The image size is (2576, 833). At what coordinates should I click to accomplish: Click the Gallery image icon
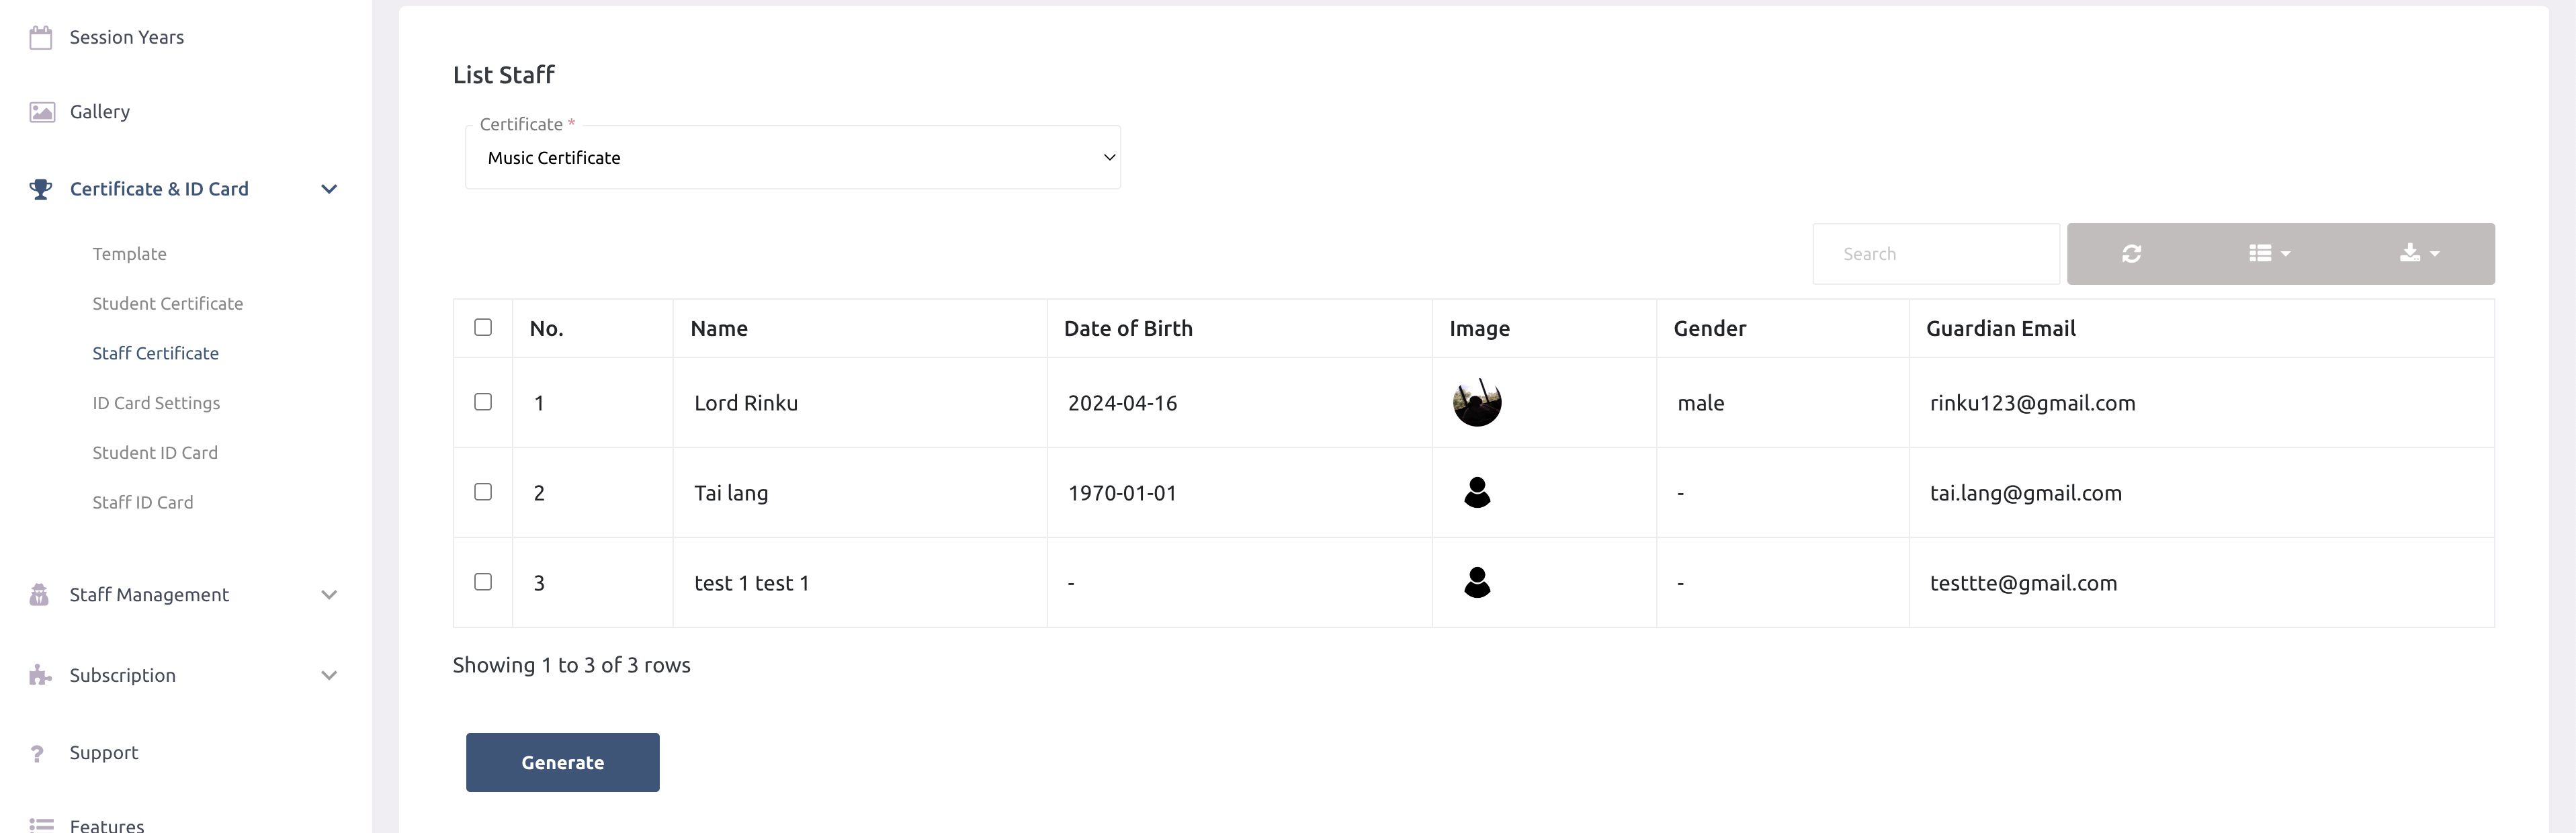41,110
